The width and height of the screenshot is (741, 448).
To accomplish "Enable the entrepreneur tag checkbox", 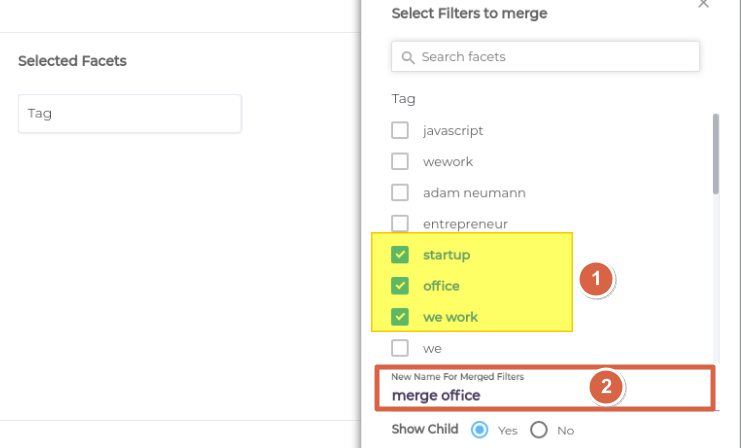I will 400,224.
